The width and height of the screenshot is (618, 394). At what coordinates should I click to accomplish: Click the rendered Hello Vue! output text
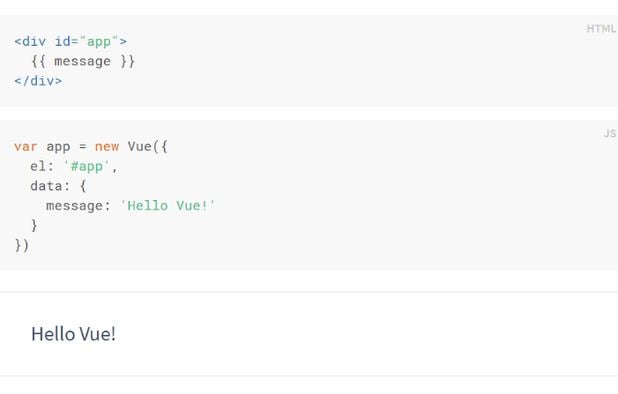[73, 334]
